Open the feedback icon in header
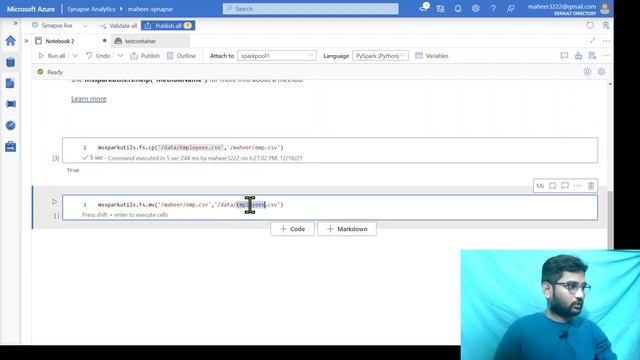This screenshot has height=360, width=640. tap(511, 9)
